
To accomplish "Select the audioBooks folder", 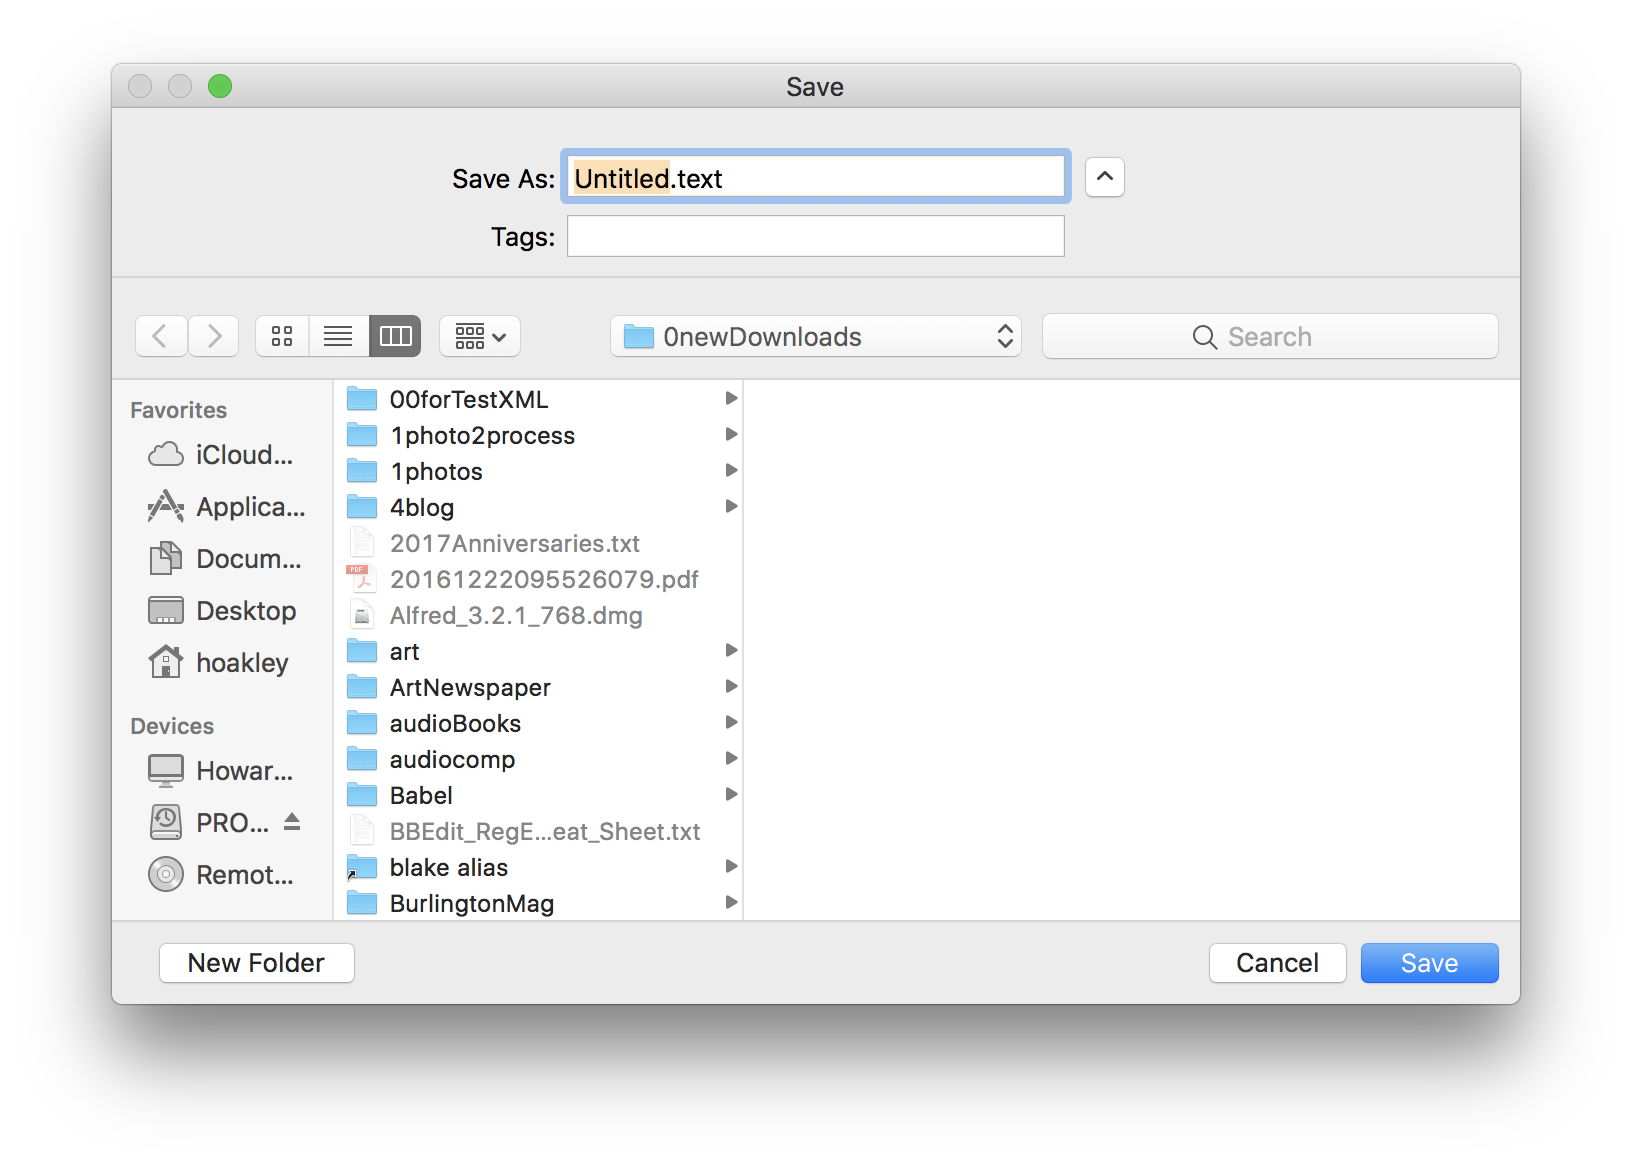I will [538, 723].
